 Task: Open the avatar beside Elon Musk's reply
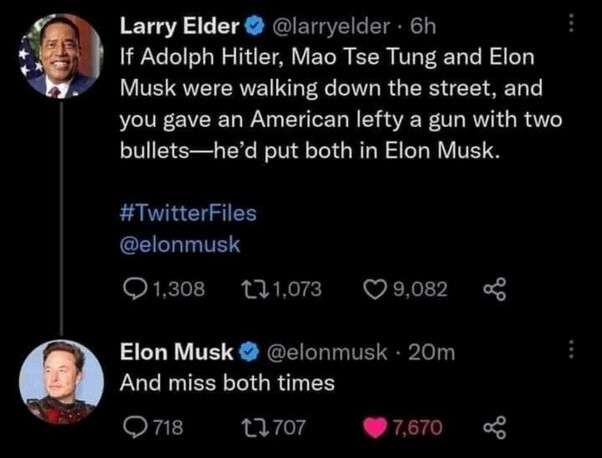point(61,381)
